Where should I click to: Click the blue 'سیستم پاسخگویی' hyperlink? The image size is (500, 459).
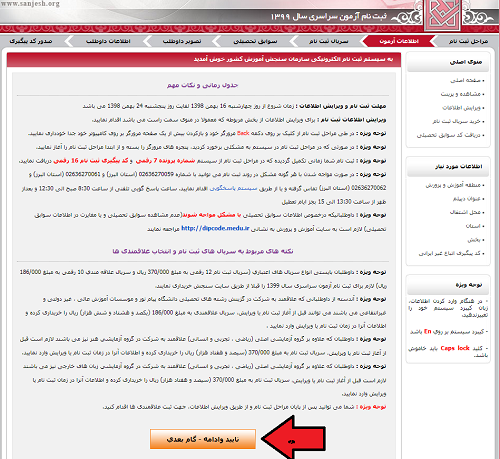[x=233, y=188]
